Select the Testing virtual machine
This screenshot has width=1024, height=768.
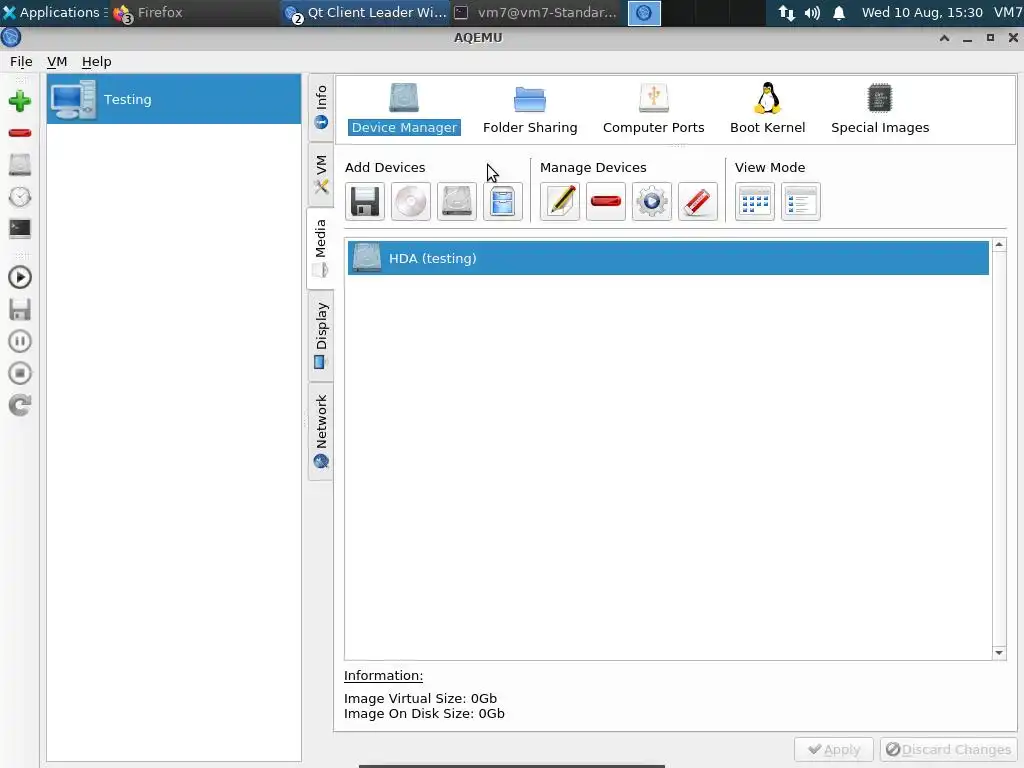click(x=174, y=99)
